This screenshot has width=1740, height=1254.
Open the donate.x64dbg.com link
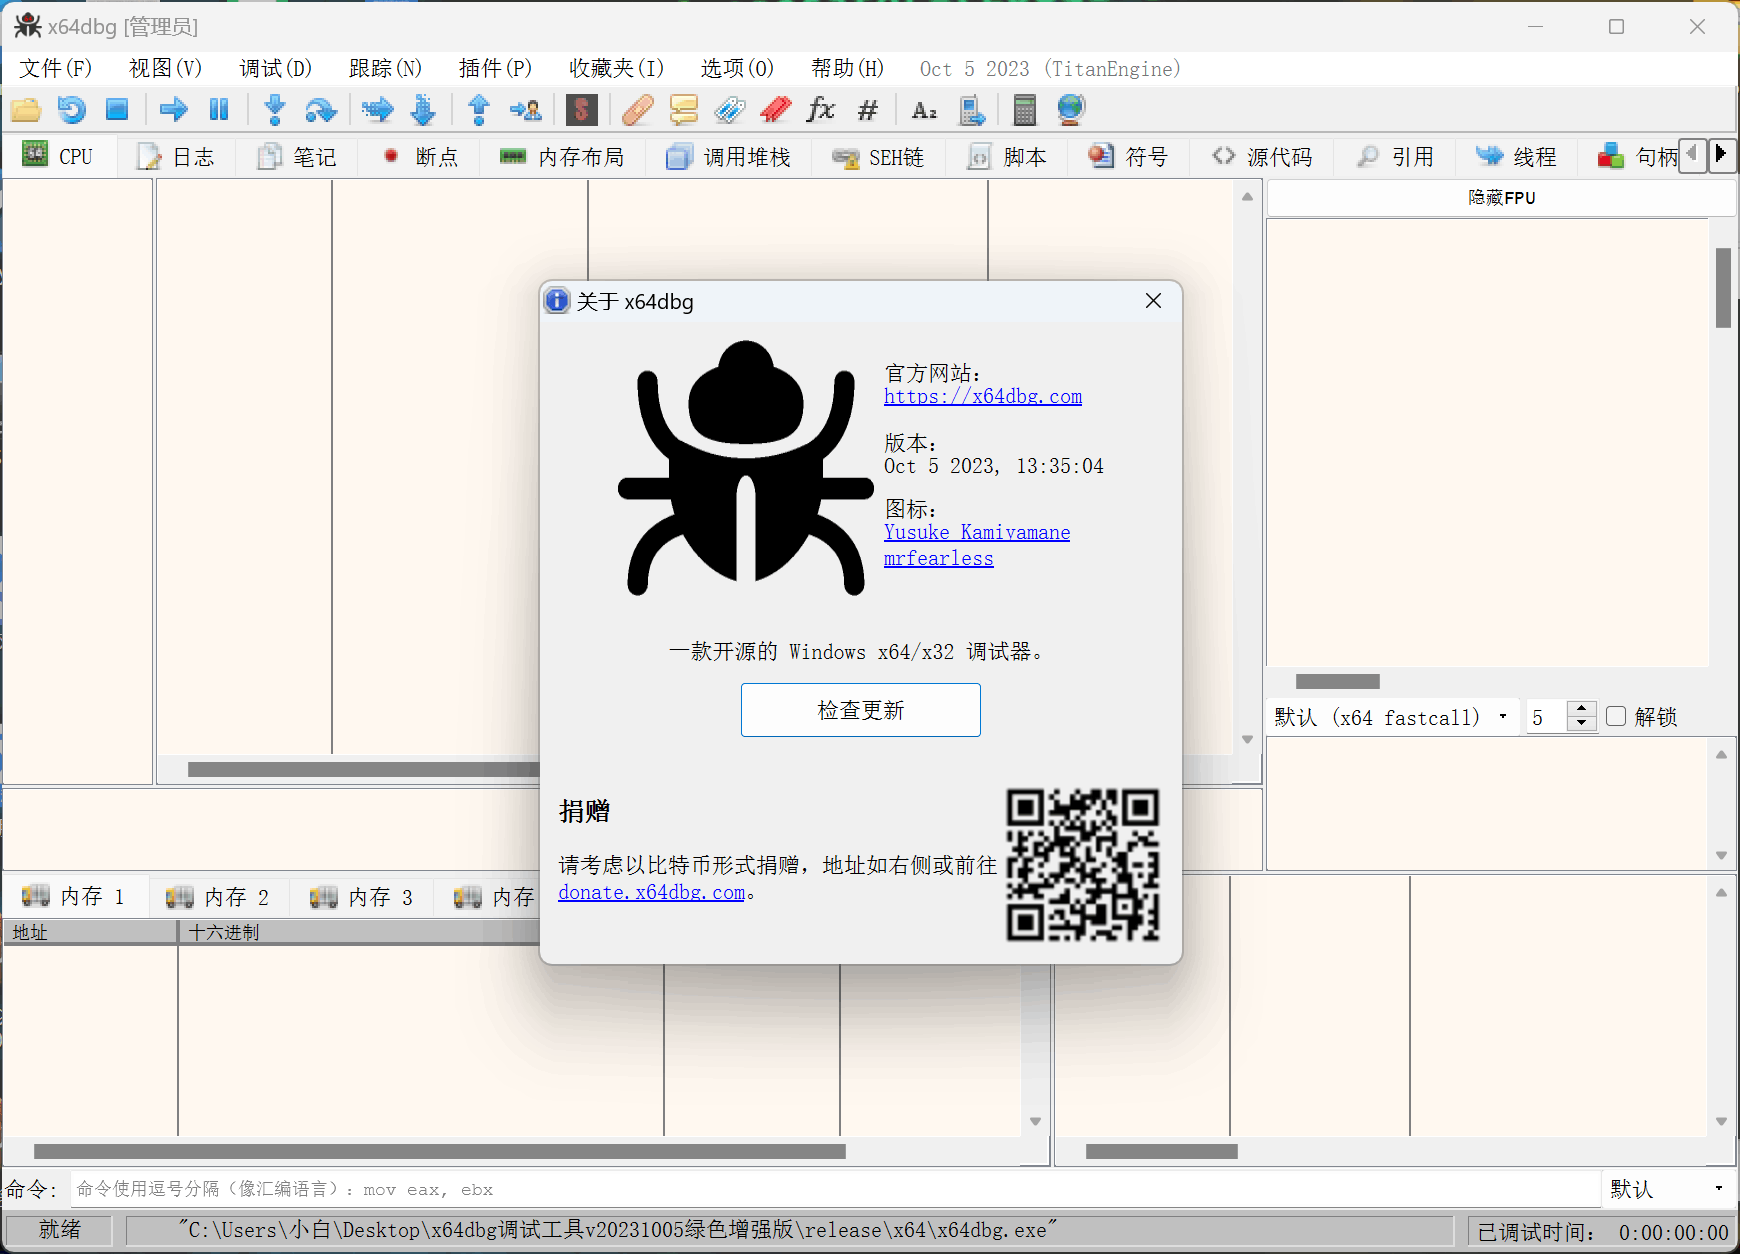651,892
